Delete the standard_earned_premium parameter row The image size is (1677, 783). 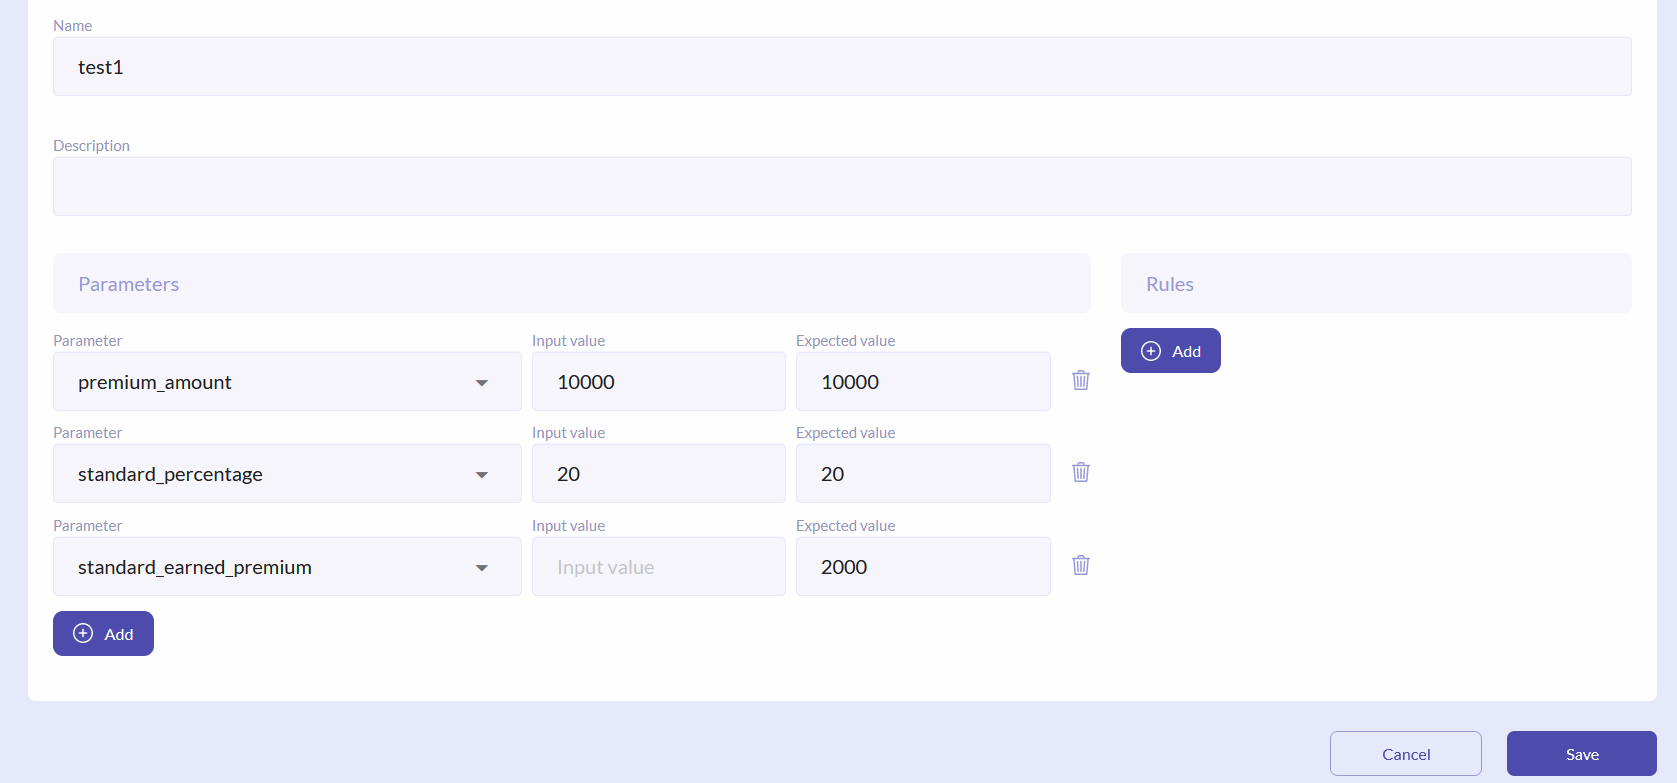pos(1080,565)
